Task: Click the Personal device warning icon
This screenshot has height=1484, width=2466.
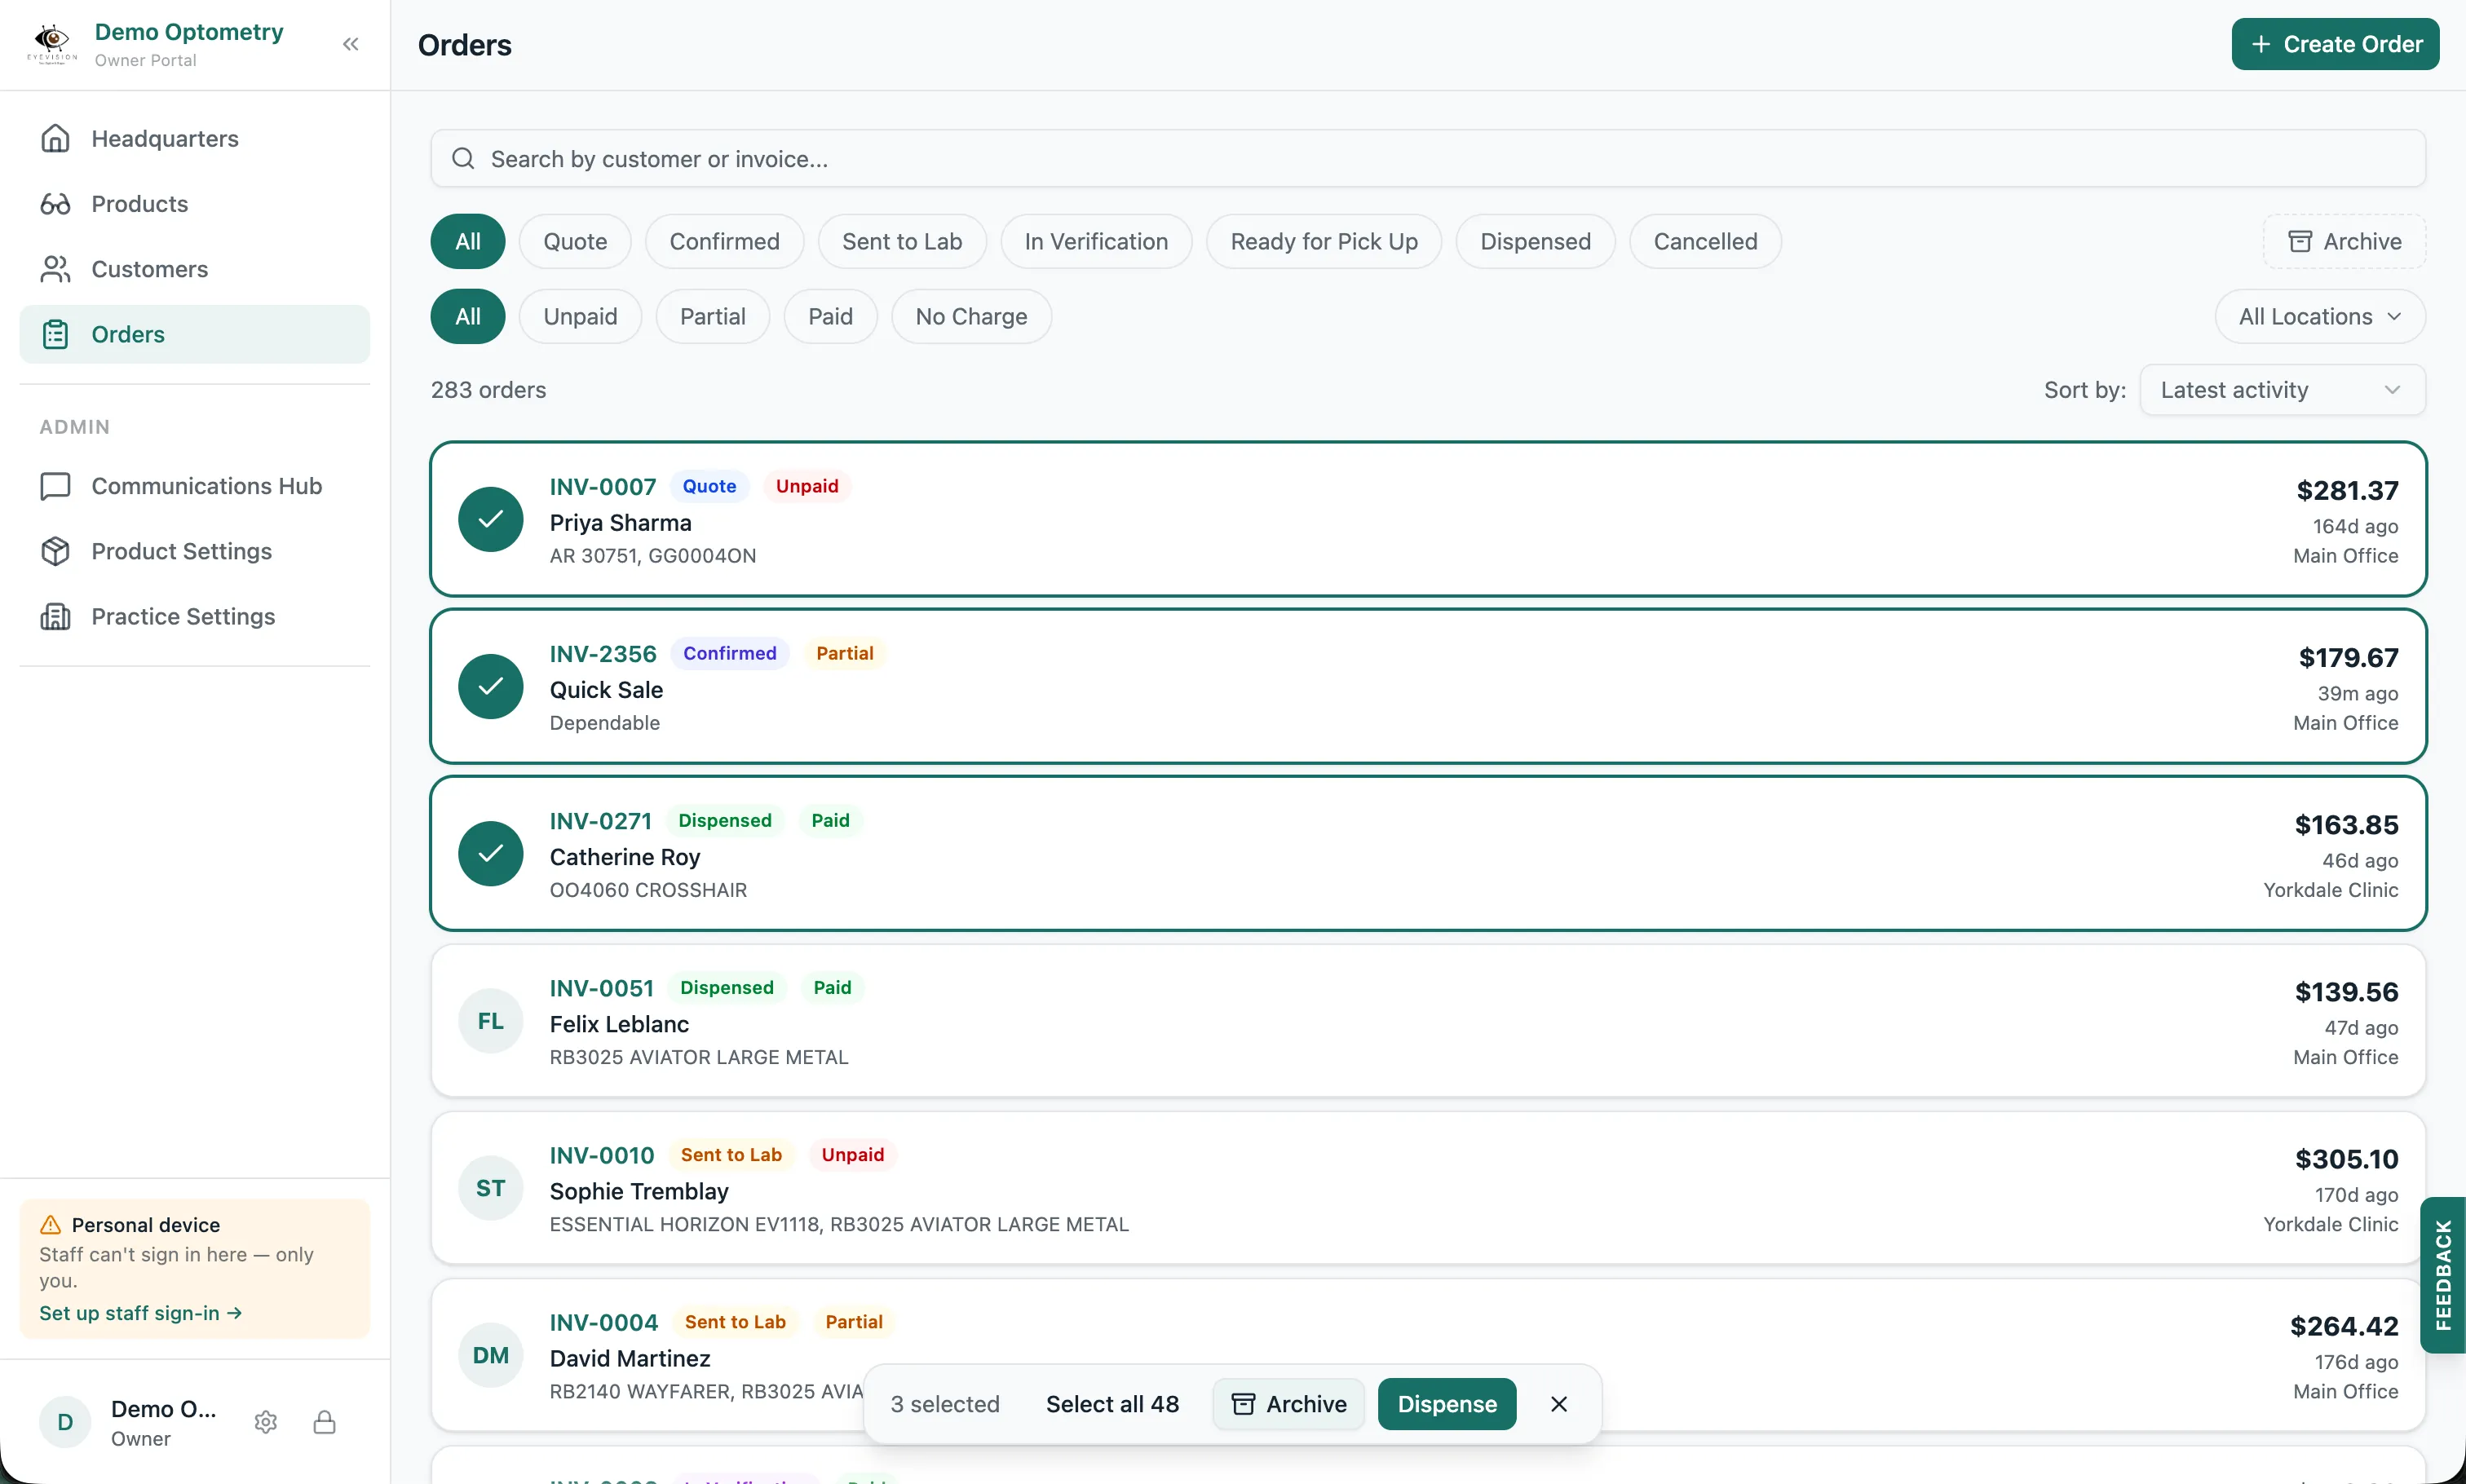Action: click(x=50, y=1225)
